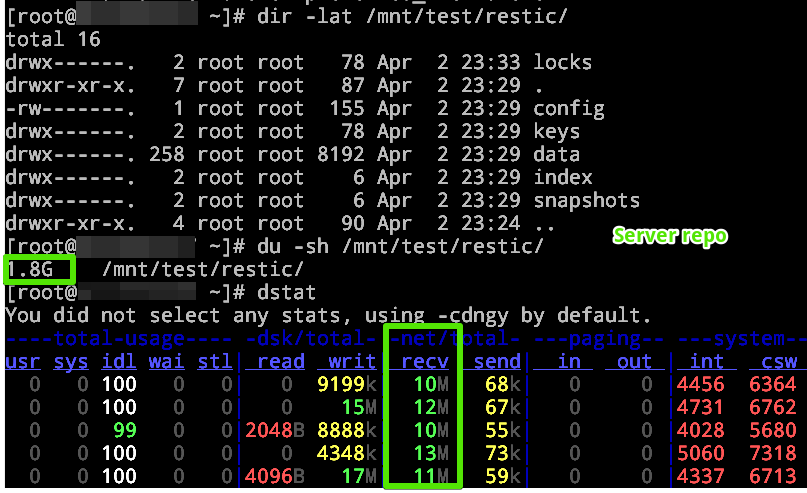Click the '4731' interrupts value
This screenshot has height=493, width=807.
coord(700,408)
